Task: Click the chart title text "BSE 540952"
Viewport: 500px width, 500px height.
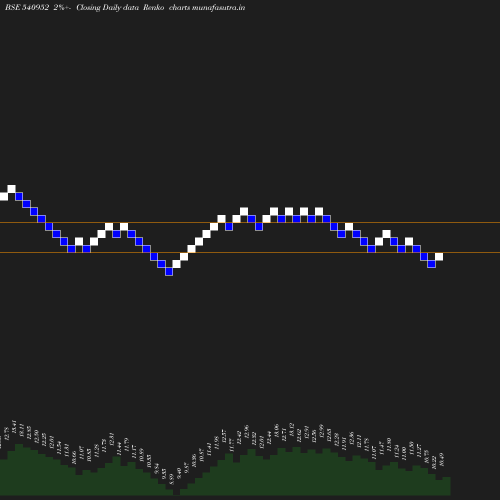Action: click(x=27, y=7)
